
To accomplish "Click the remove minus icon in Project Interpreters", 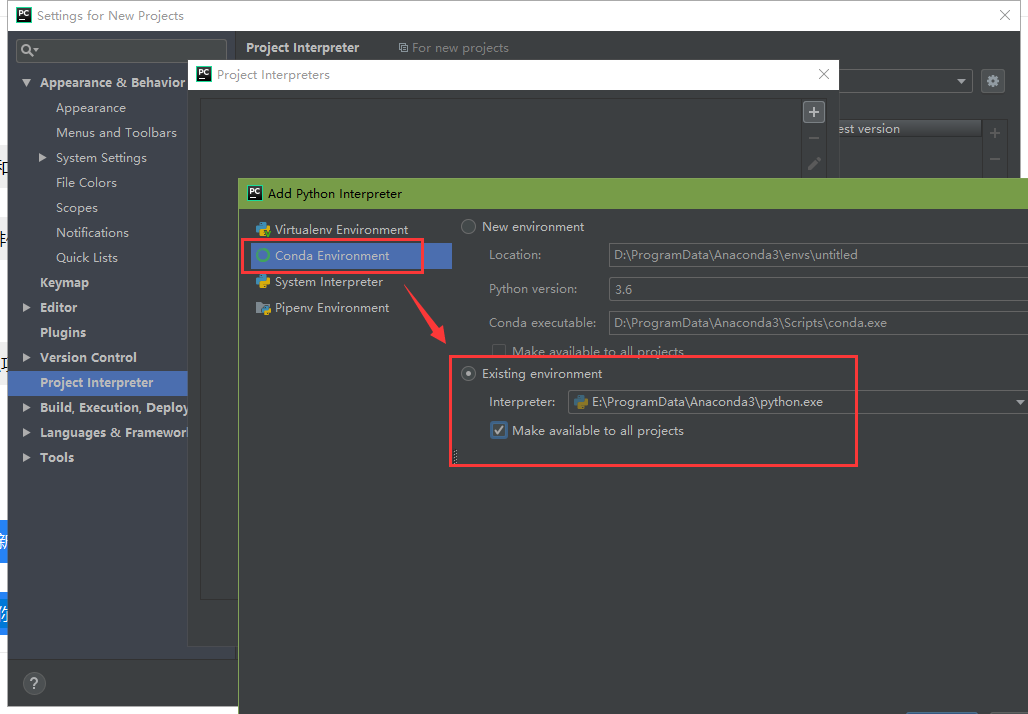I will click(x=814, y=138).
